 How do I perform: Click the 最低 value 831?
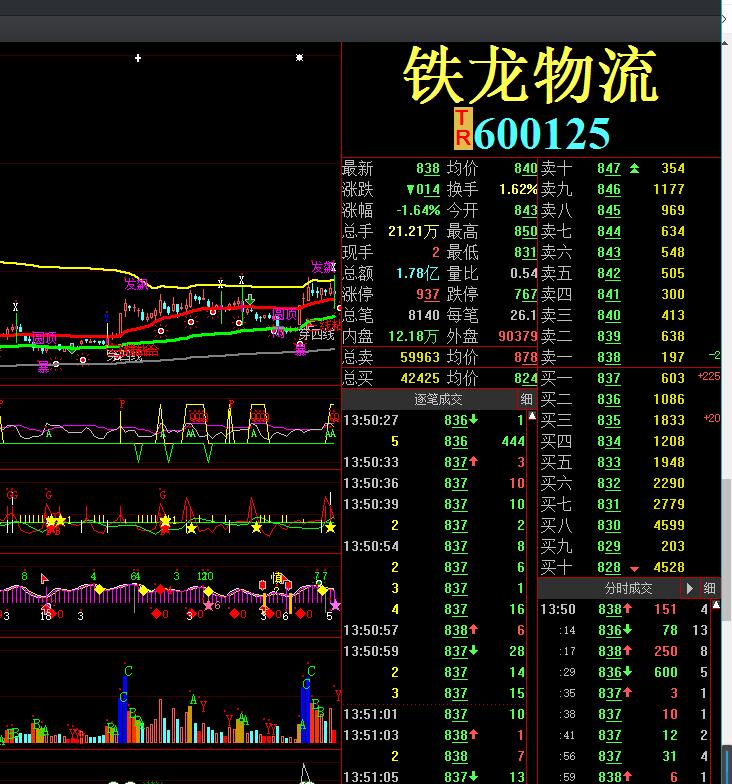tap(526, 252)
